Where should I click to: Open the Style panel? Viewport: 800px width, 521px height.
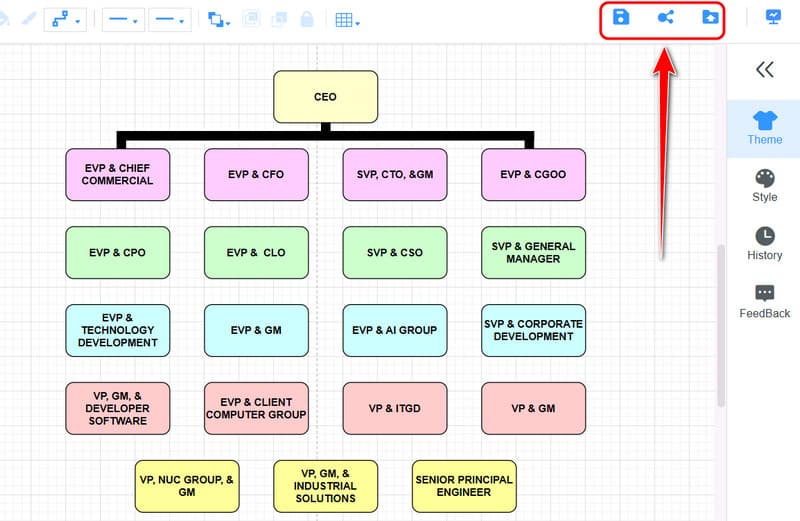click(764, 185)
